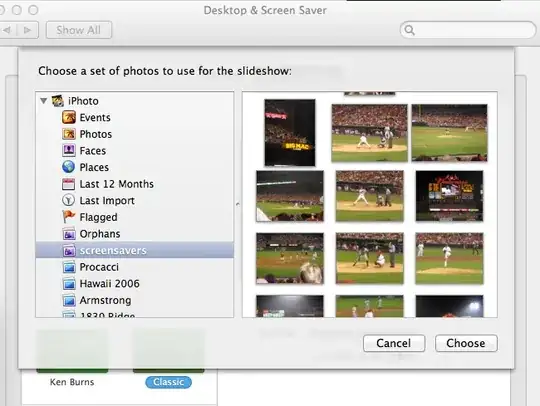Click the screensavers album icon
540x406 pixels.
tap(69, 250)
